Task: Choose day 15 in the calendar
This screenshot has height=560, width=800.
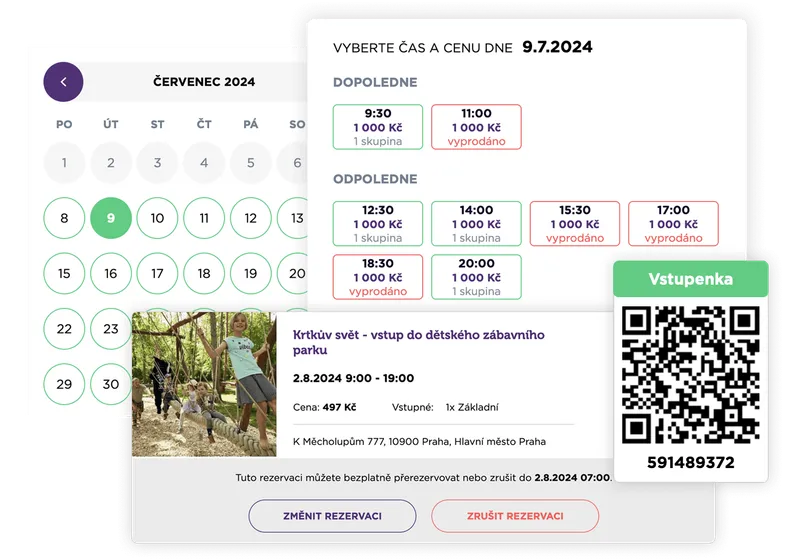Action: 64,273
